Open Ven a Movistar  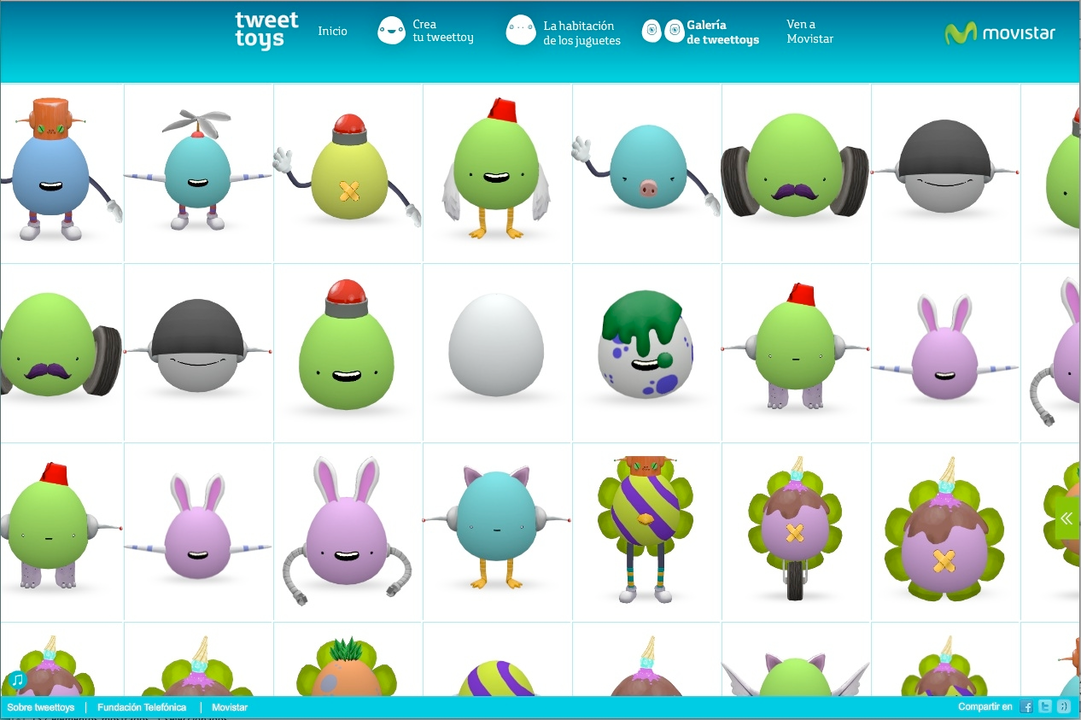click(809, 32)
